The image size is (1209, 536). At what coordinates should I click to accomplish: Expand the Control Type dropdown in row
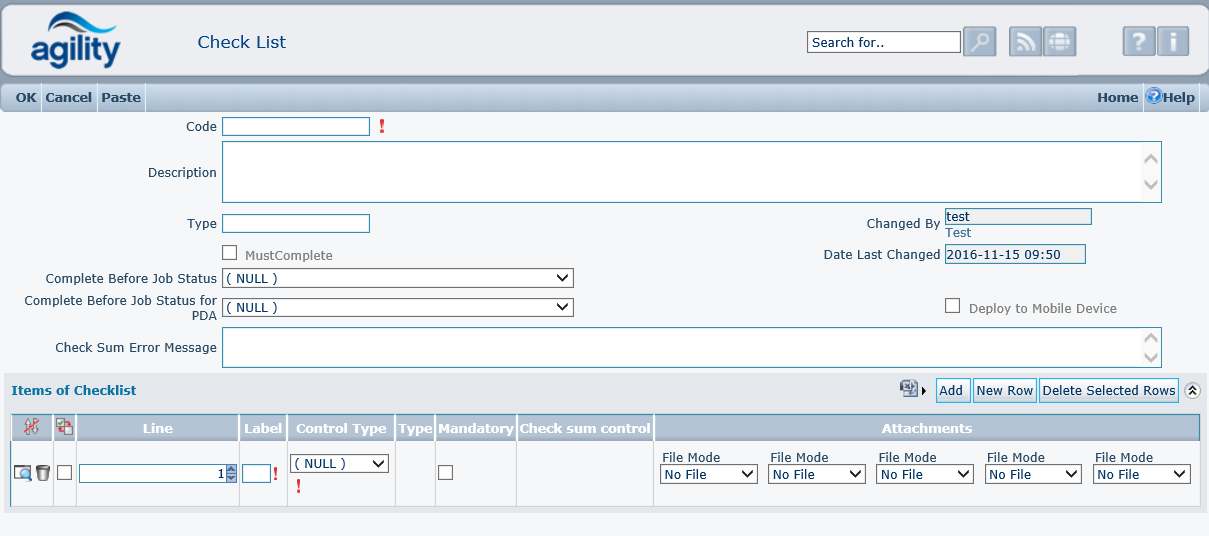click(339, 463)
